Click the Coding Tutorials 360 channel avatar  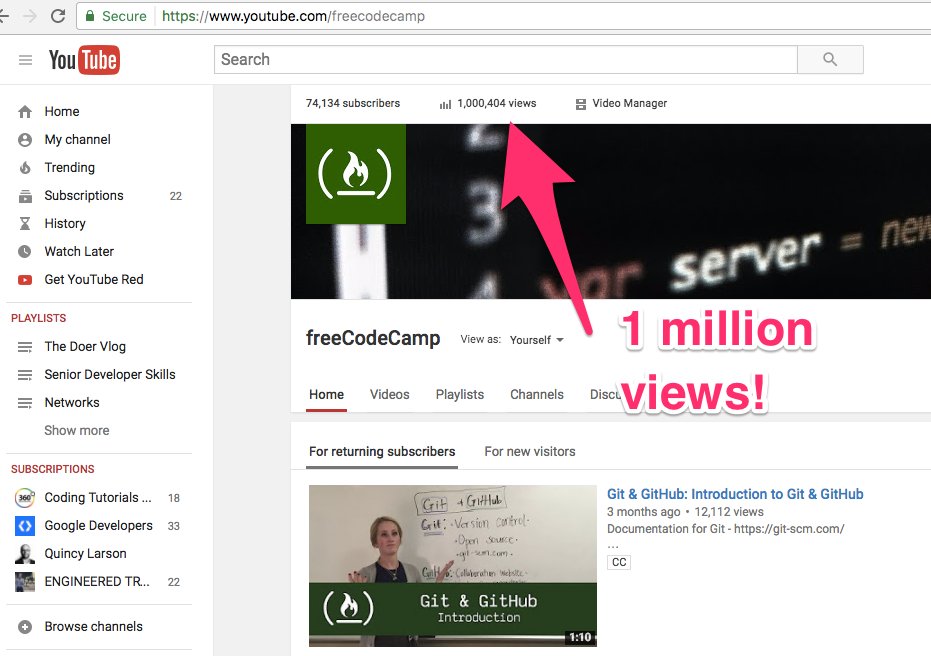tap(25, 497)
